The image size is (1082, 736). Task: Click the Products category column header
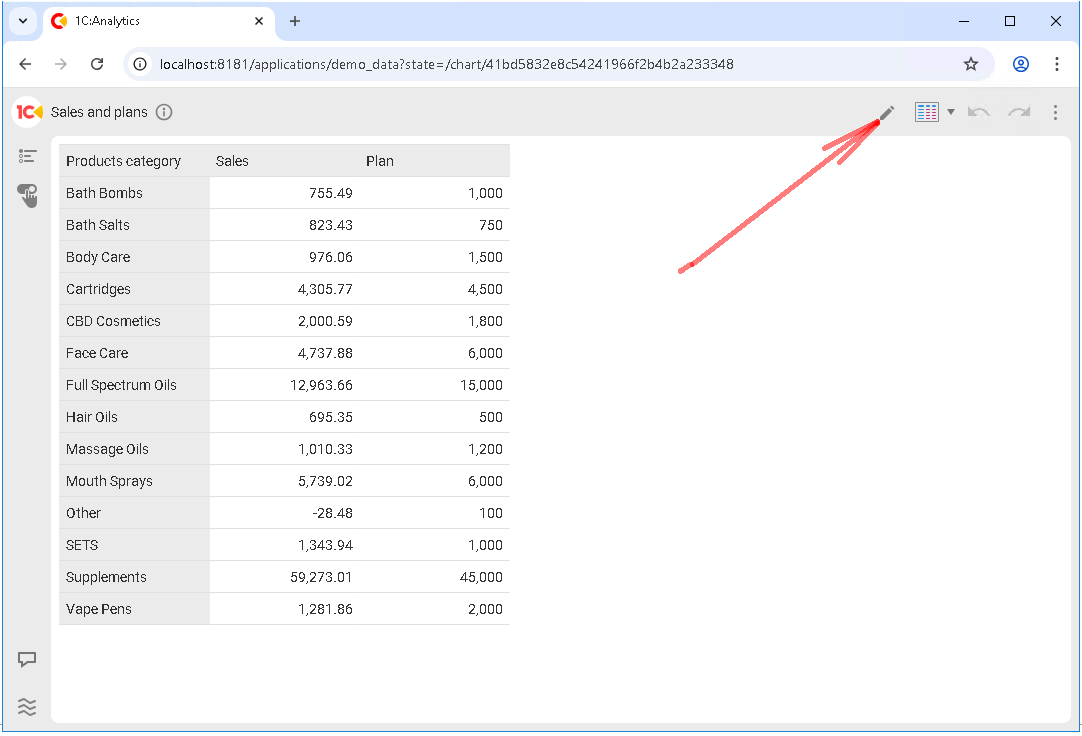[x=124, y=161]
